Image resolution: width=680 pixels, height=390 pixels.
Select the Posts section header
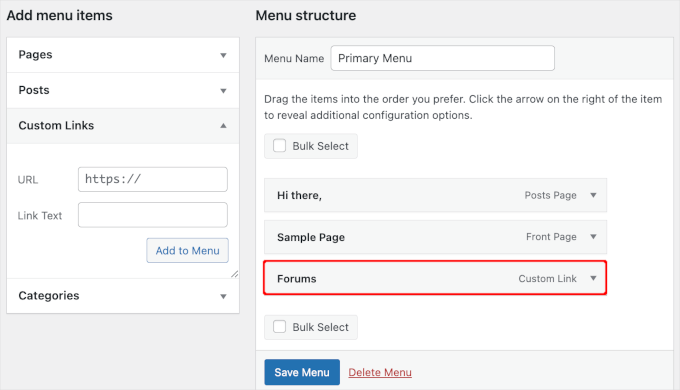(x=123, y=90)
